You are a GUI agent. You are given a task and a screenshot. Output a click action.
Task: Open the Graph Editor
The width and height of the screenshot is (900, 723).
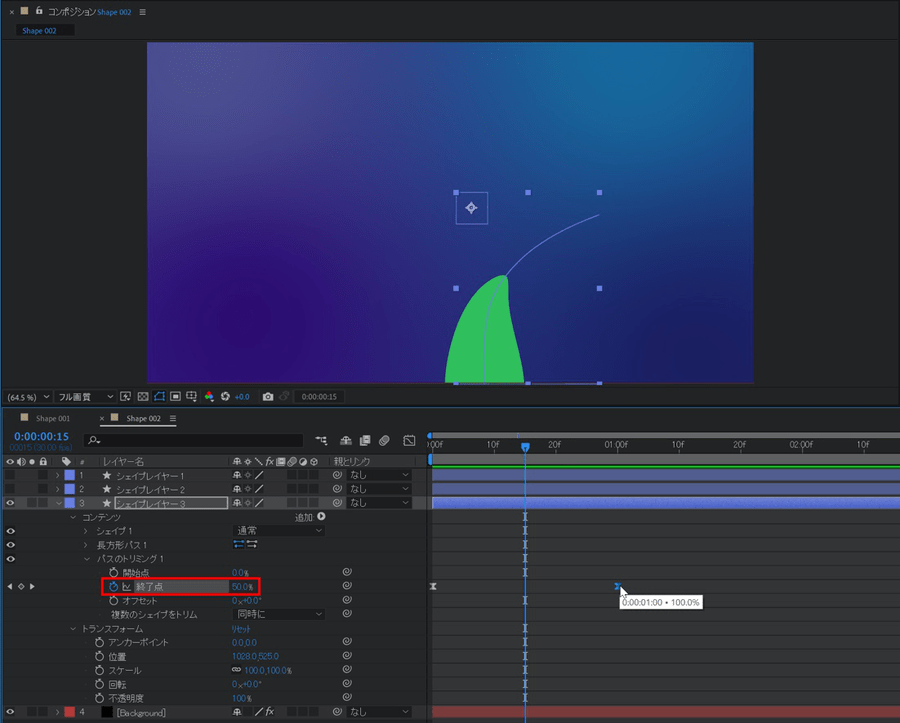pyautogui.click(x=409, y=441)
